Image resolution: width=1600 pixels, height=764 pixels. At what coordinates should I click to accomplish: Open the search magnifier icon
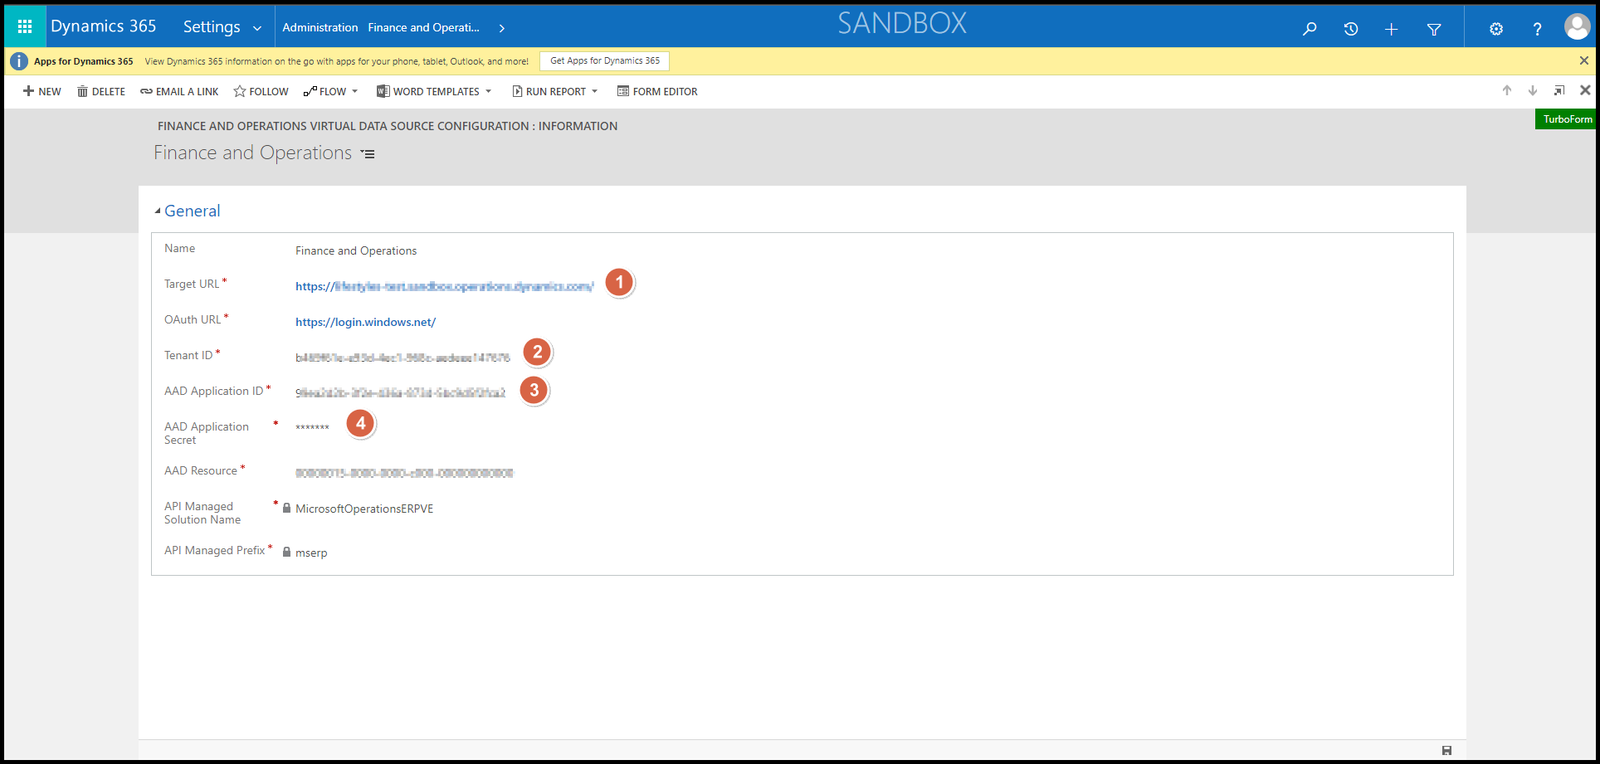point(1309,29)
